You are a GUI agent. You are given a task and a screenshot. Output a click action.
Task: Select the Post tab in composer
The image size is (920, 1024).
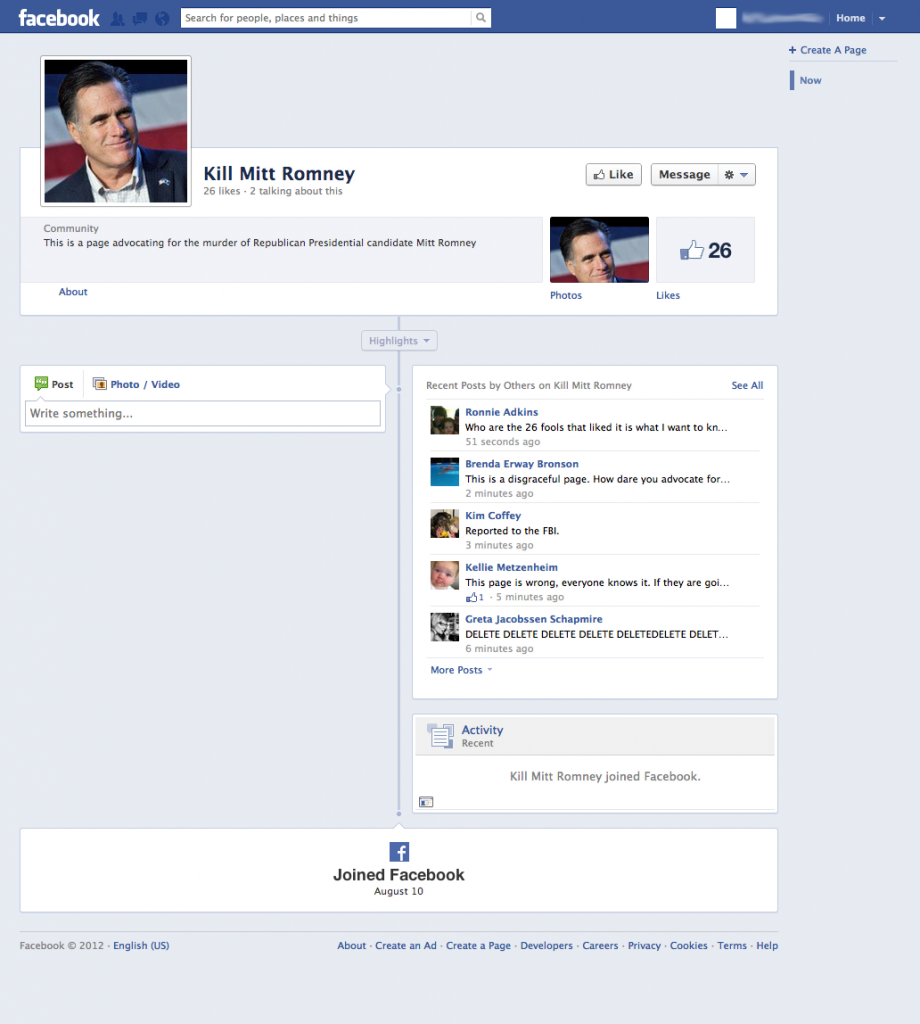pyautogui.click(x=54, y=384)
